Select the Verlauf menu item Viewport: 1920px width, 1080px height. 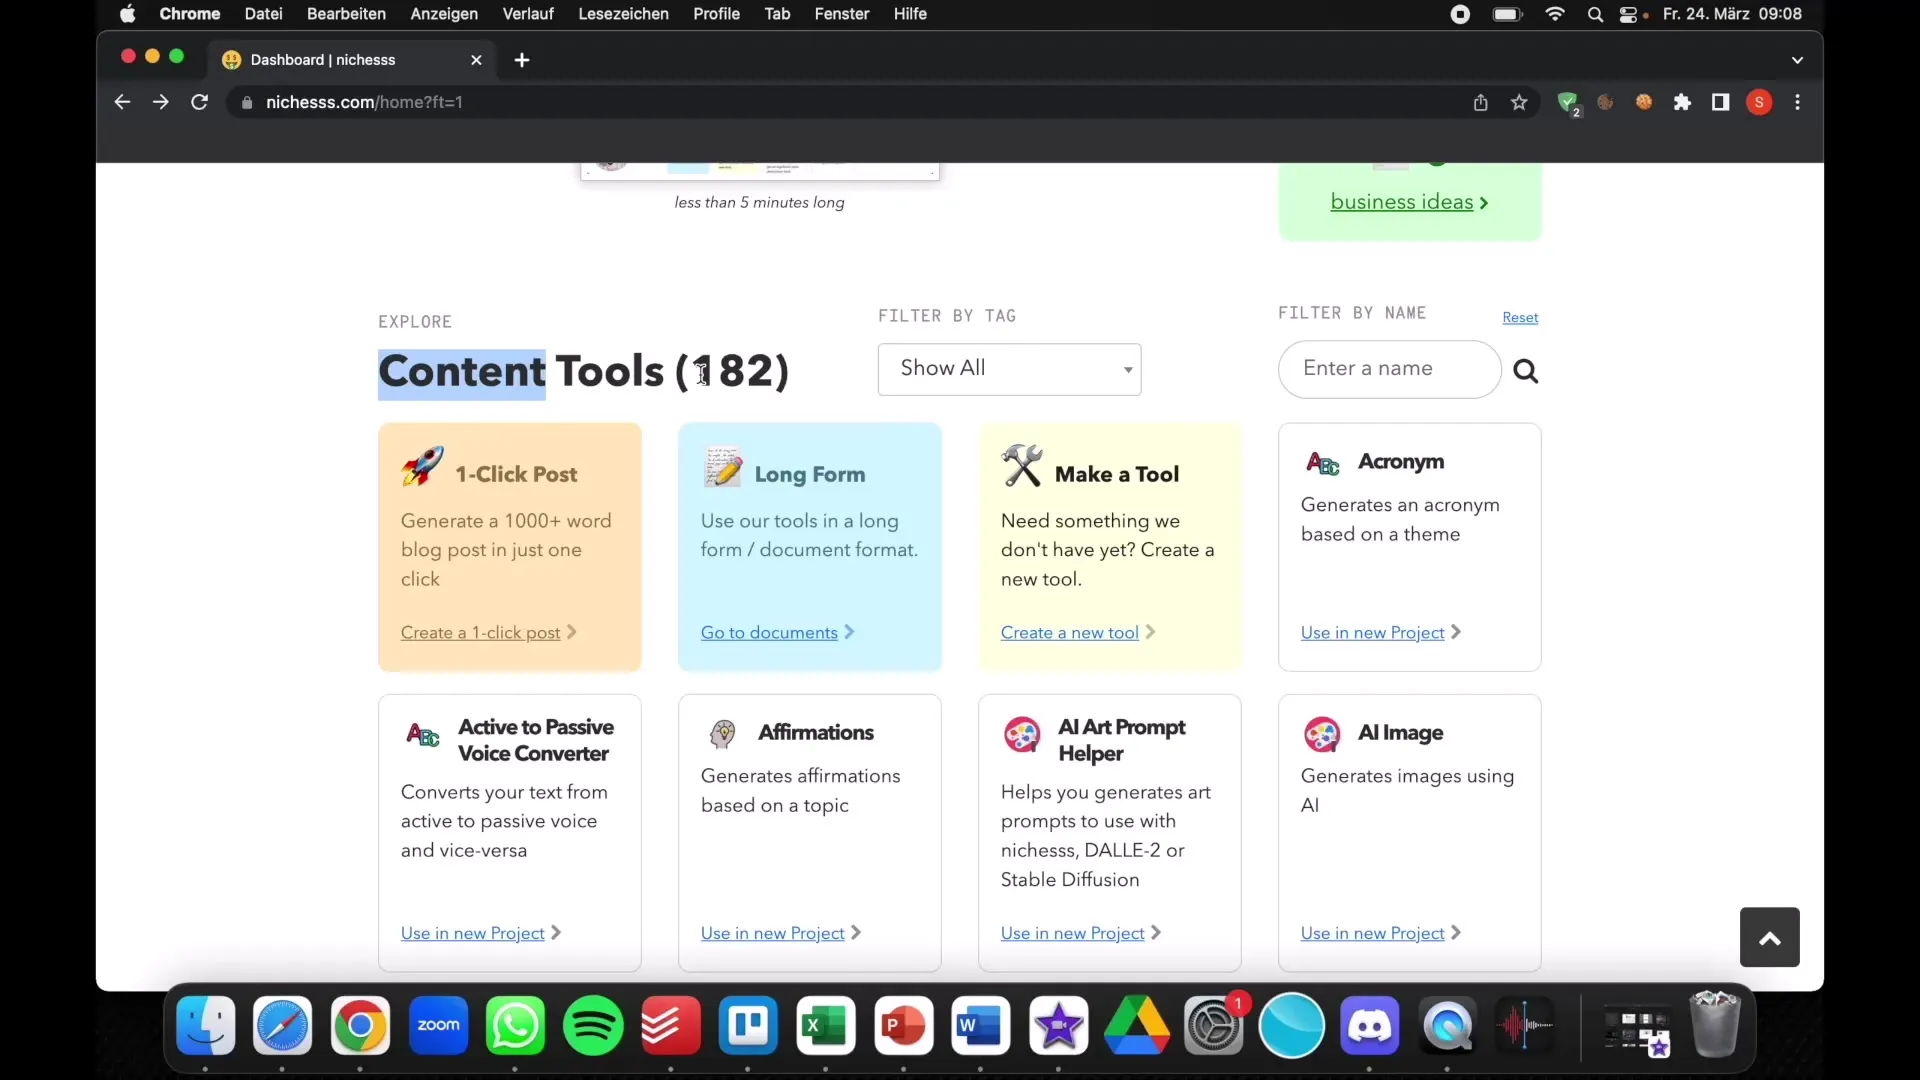pyautogui.click(x=527, y=13)
